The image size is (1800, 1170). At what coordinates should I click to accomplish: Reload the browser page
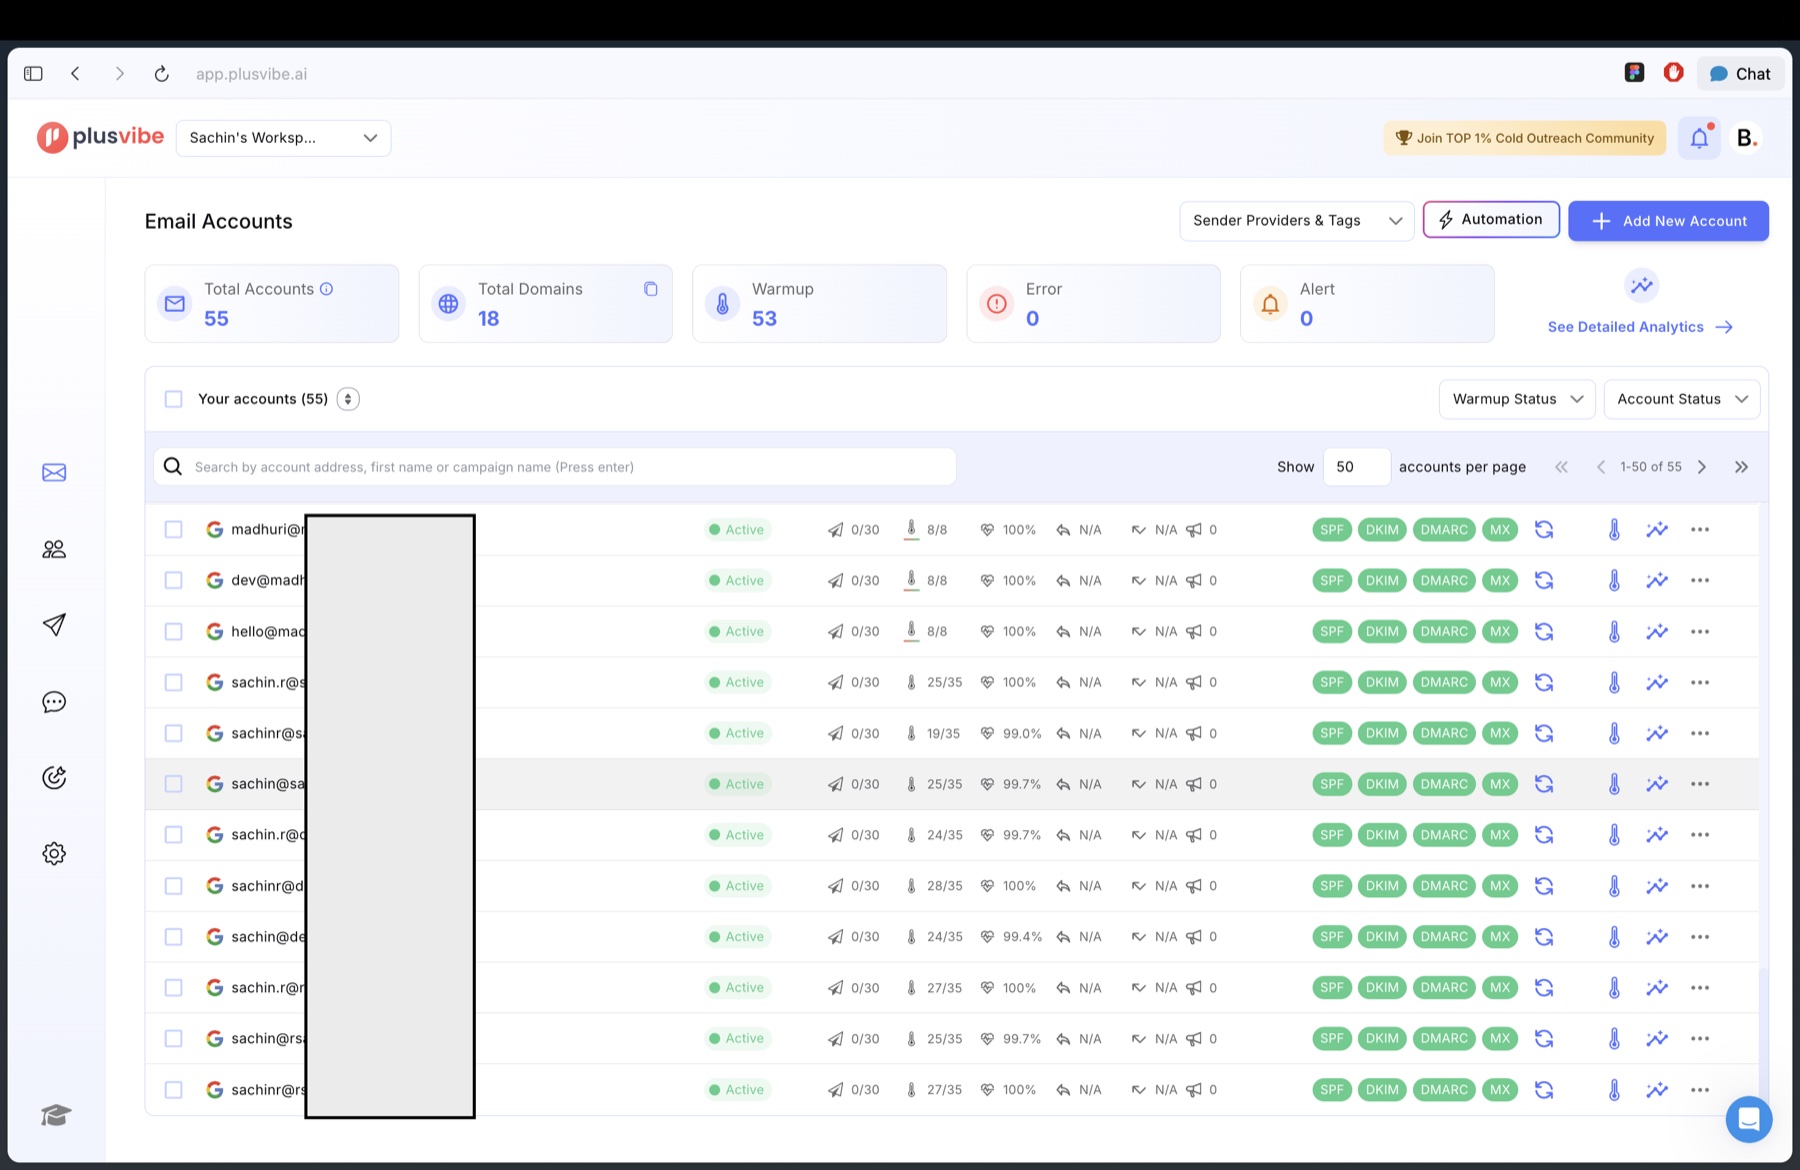click(x=161, y=74)
